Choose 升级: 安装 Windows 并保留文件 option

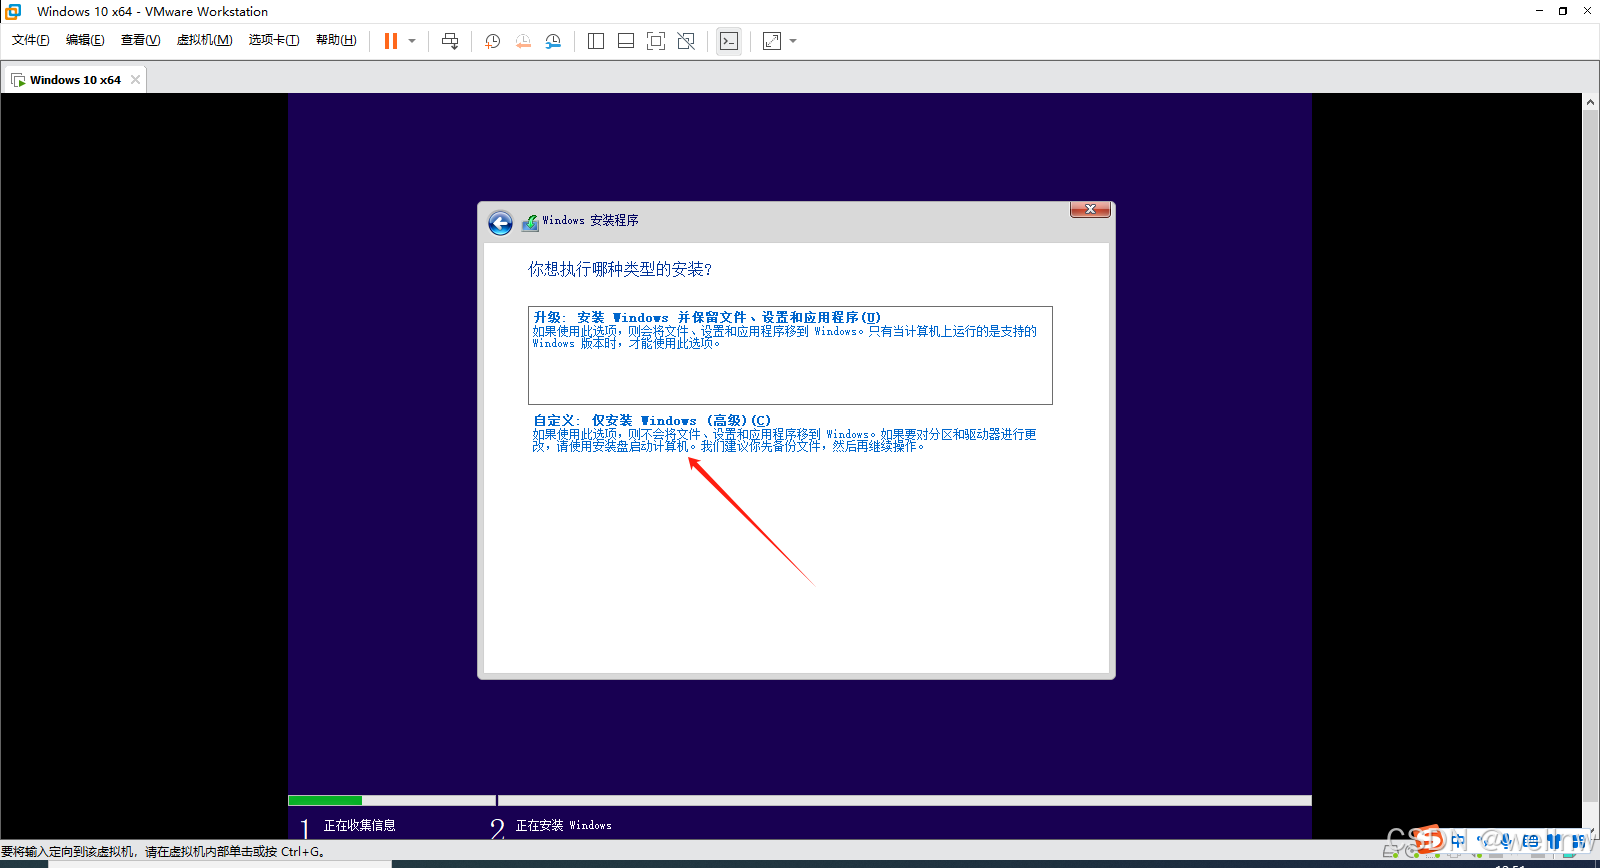click(790, 355)
